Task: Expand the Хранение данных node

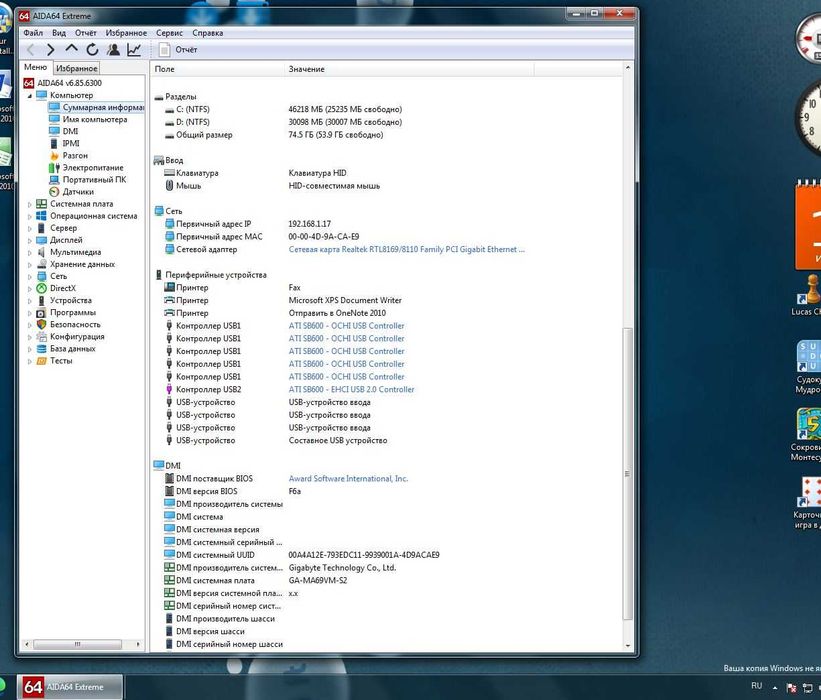Action: pyautogui.click(x=29, y=264)
